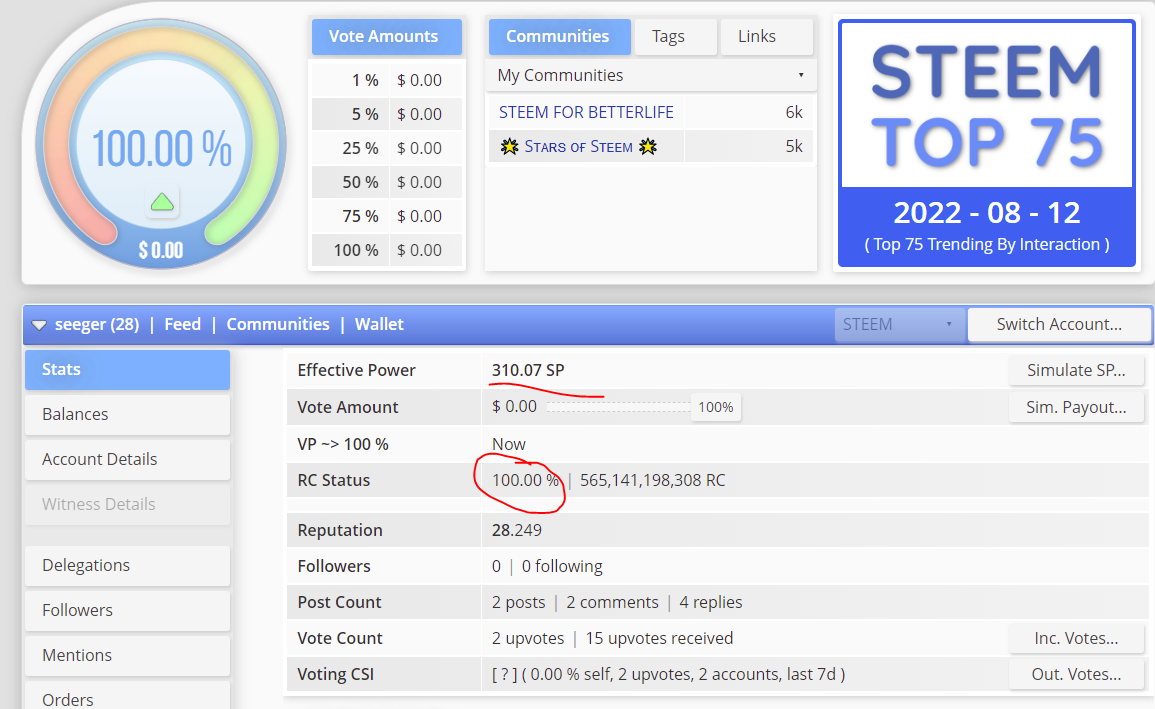This screenshot has width=1155, height=709.
Task: Switch to the Vote Amounts tab
Action: pyautogui.click(x=387, y=36)
